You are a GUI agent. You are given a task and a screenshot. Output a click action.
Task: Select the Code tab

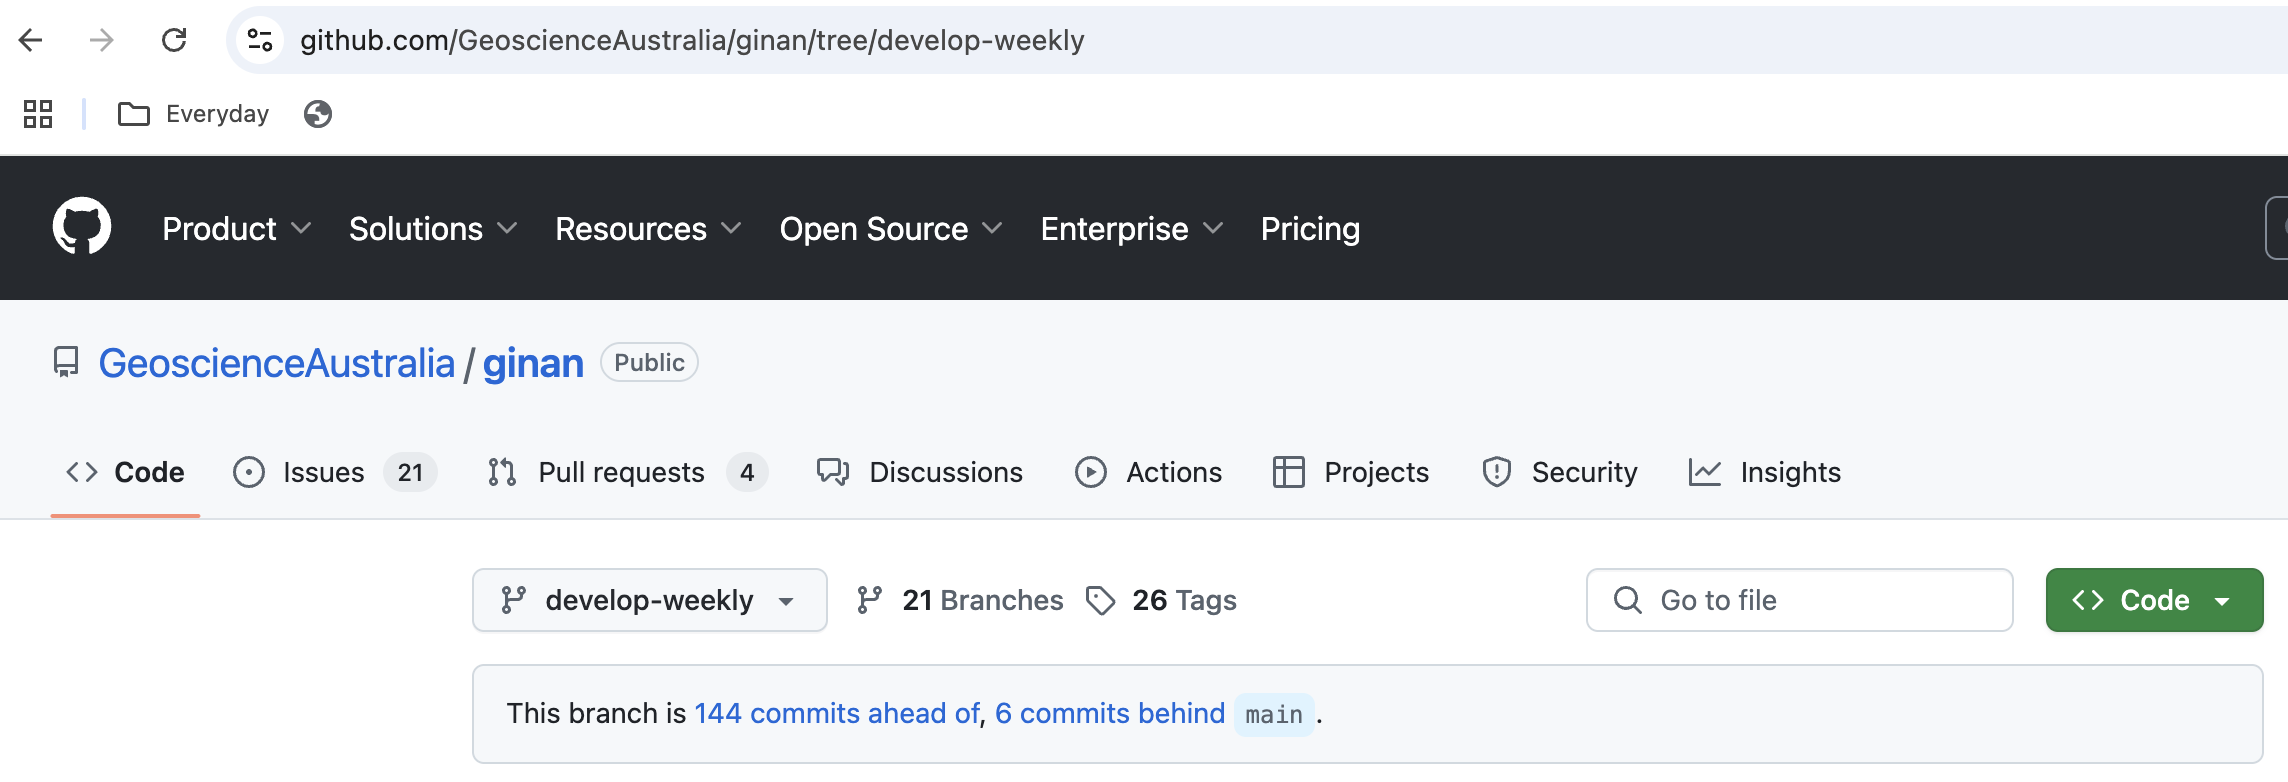click(125, 472)
